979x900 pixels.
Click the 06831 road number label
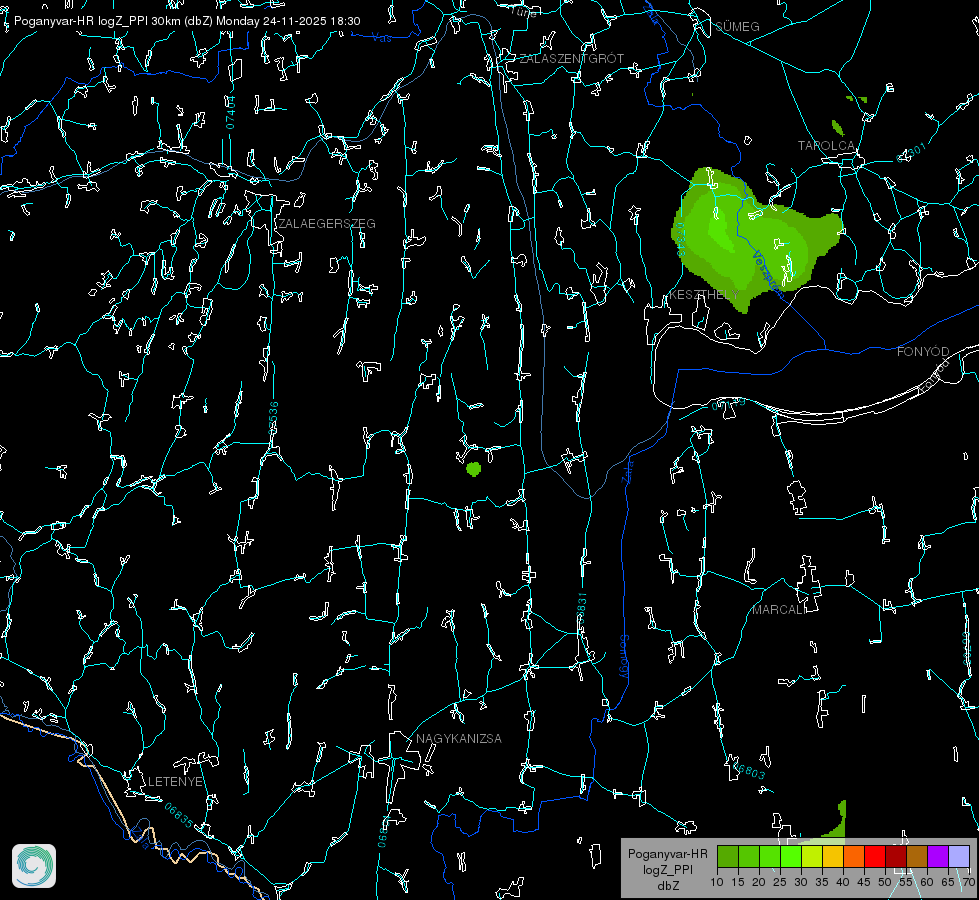[x=581, y=609]
